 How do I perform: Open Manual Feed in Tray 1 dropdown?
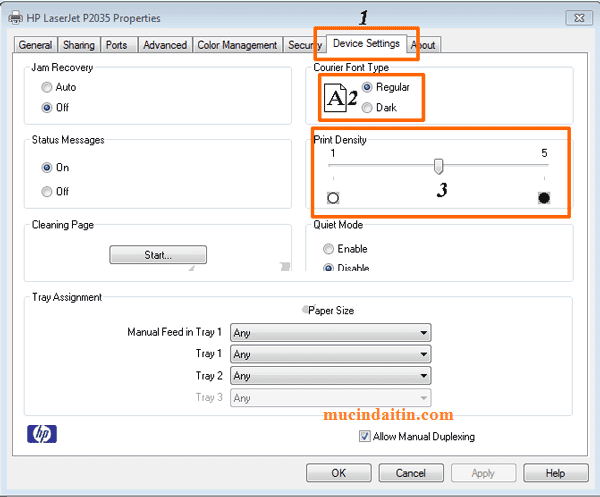point(330,332)
